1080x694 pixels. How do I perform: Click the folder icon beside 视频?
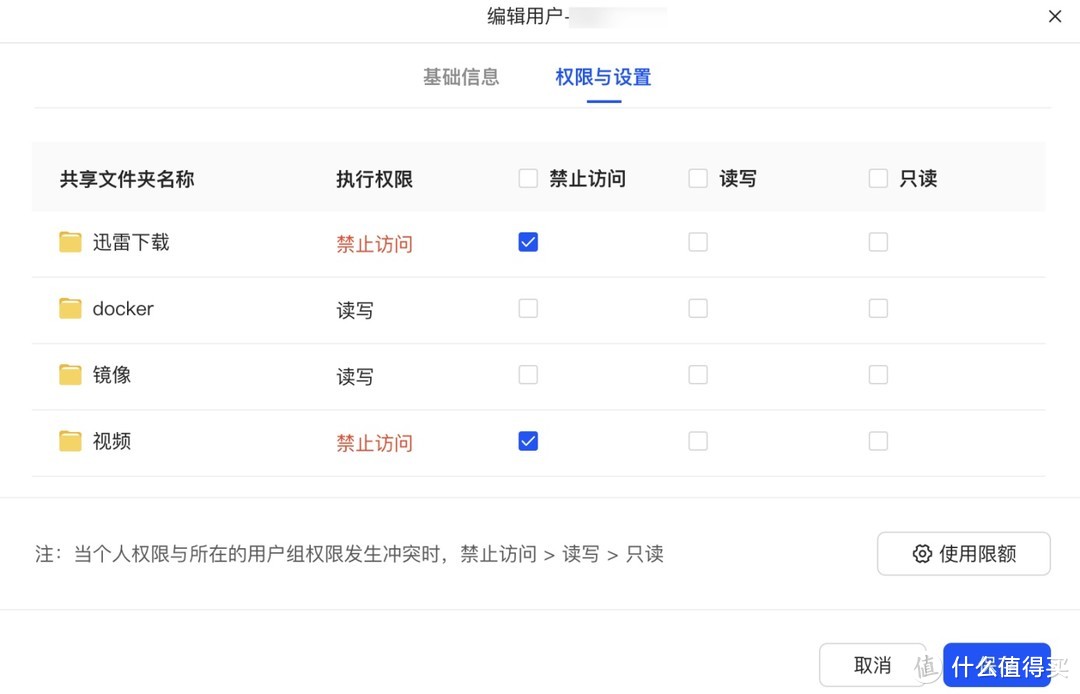(70, 440)
